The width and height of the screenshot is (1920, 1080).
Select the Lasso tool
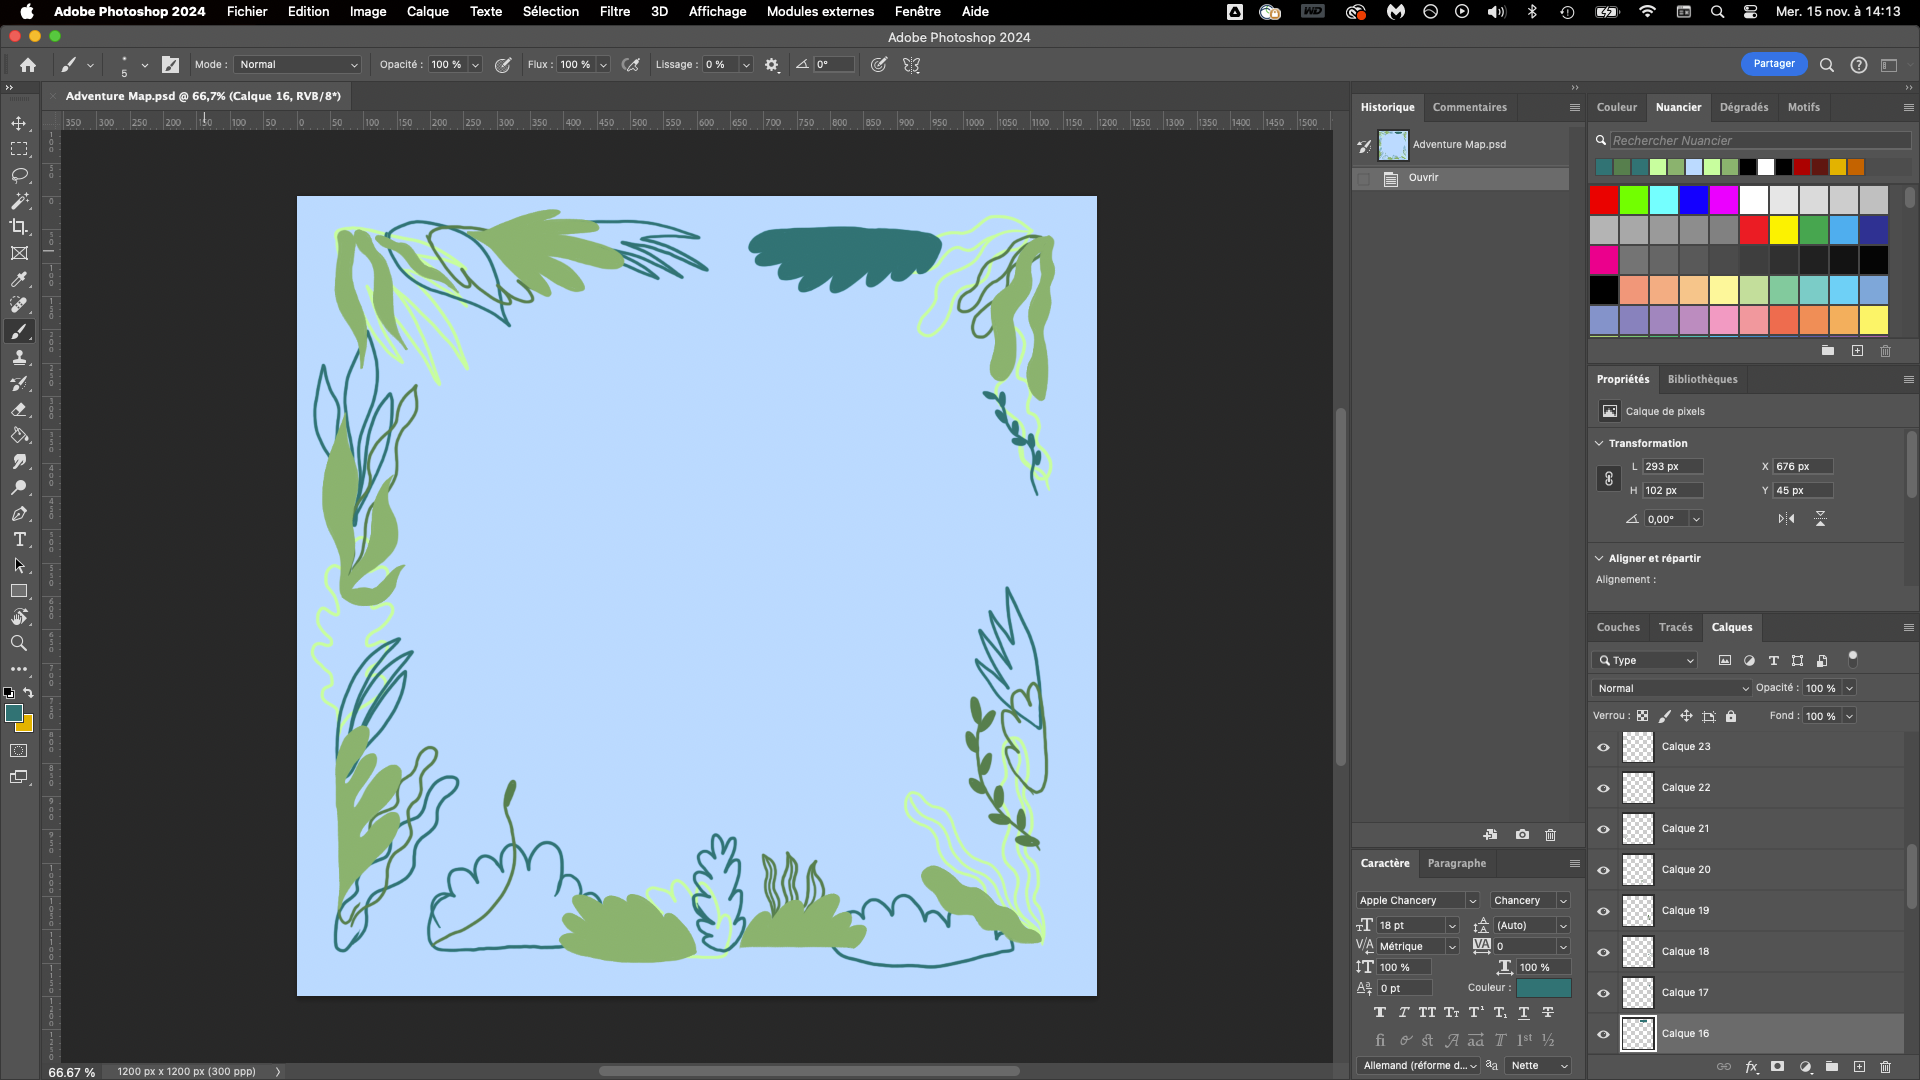[x=19, y=175]
